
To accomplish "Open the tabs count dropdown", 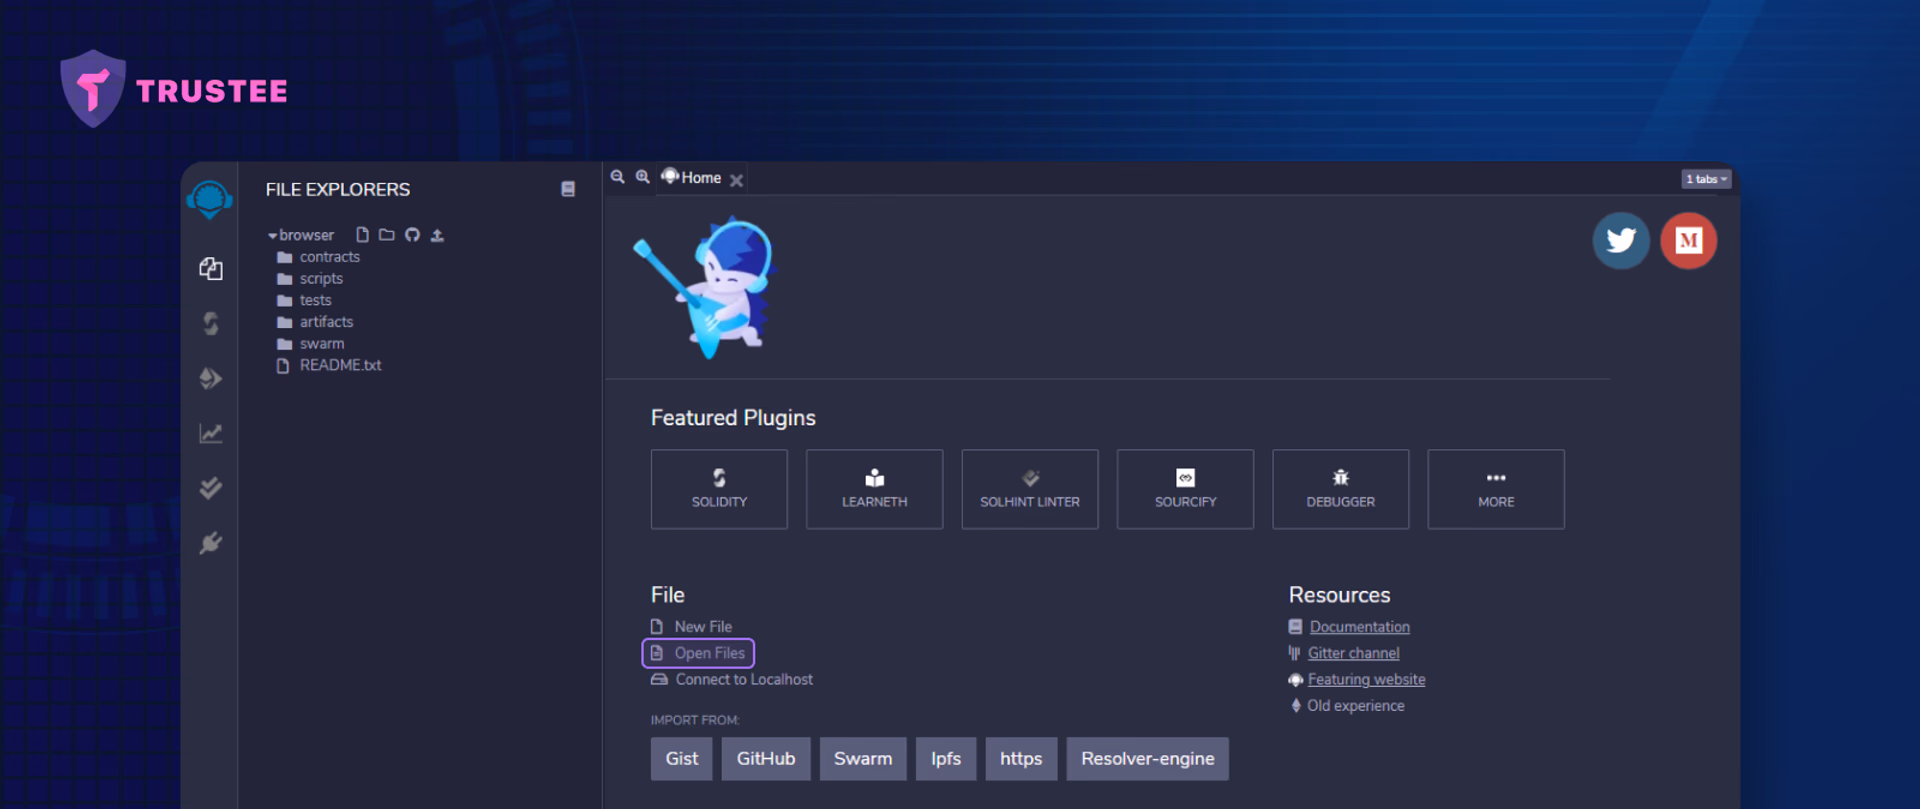I will click(x=1706, y=179).
